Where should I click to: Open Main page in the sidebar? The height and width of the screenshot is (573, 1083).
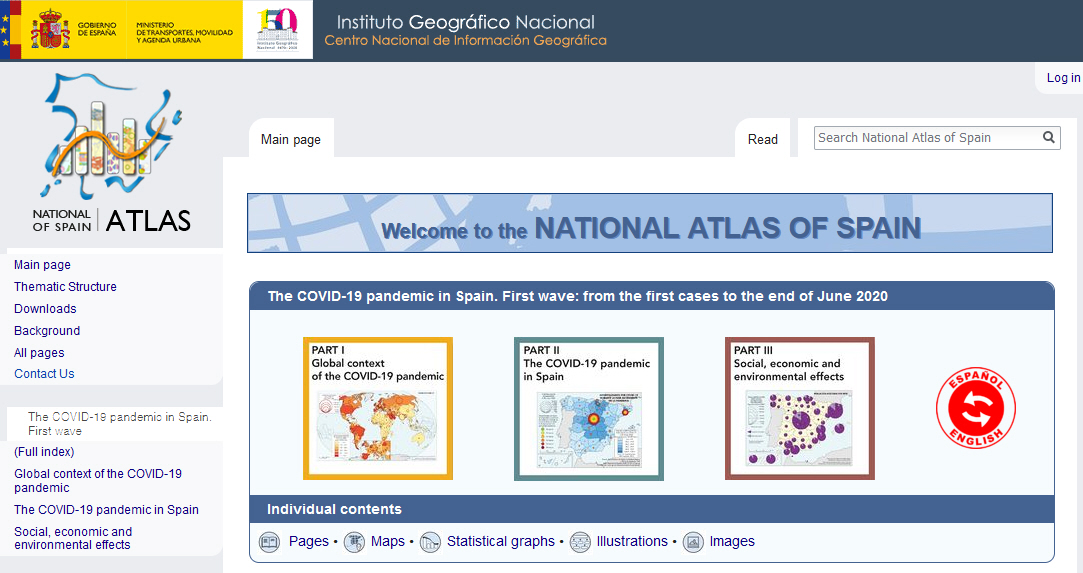click(x=42, y=265)
